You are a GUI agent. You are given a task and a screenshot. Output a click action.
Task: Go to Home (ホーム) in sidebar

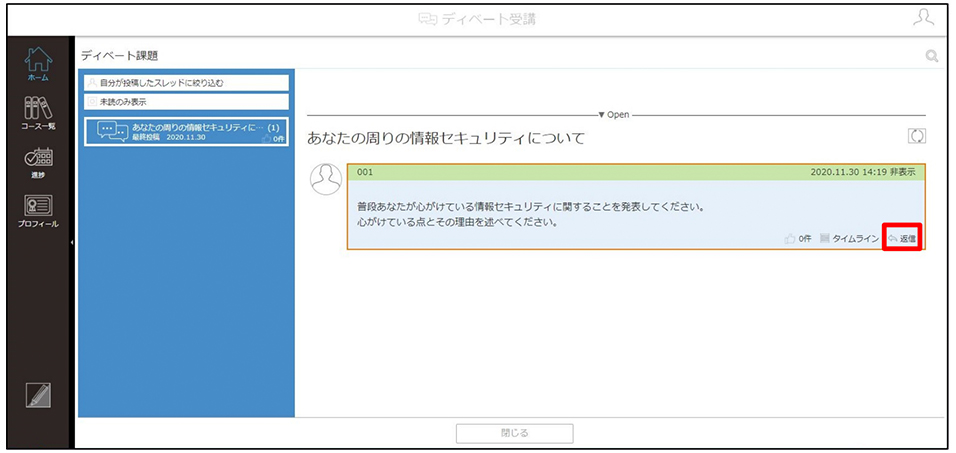tap(38, 64)
